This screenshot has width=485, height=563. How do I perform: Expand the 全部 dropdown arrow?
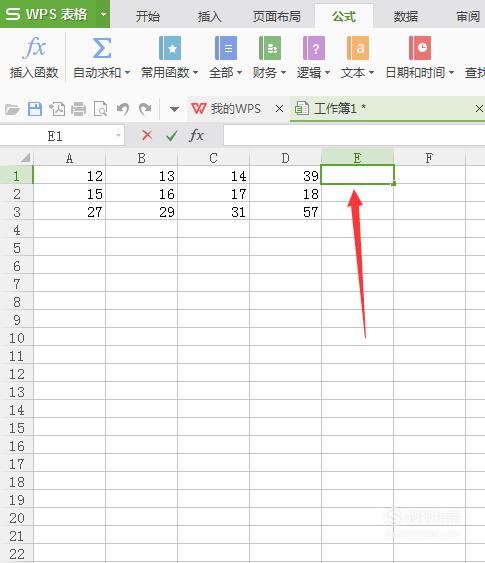[x=239, y=73]
